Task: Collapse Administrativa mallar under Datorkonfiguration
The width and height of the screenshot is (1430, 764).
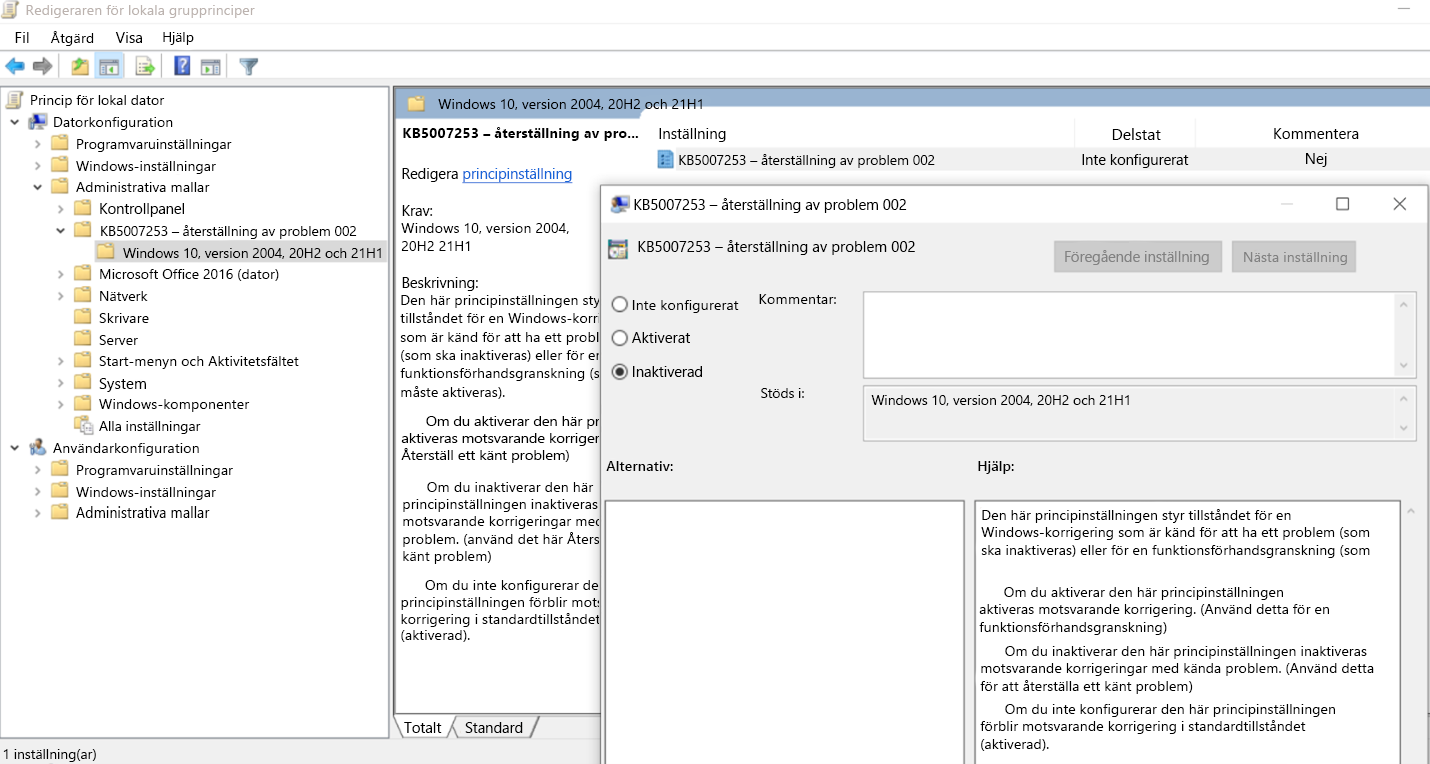Action: pos(38,187)
